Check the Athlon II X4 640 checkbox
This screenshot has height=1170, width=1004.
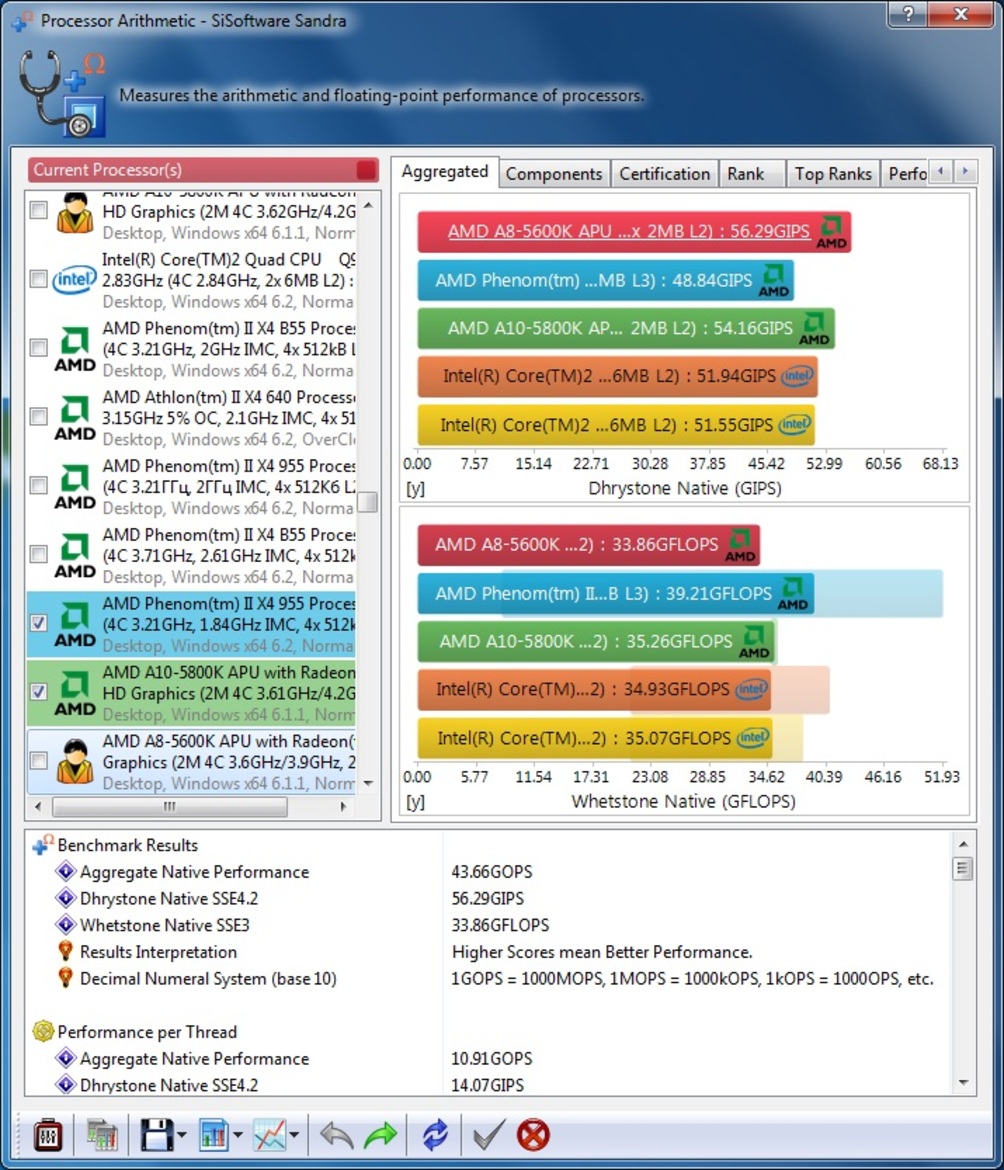click(38, 416)
